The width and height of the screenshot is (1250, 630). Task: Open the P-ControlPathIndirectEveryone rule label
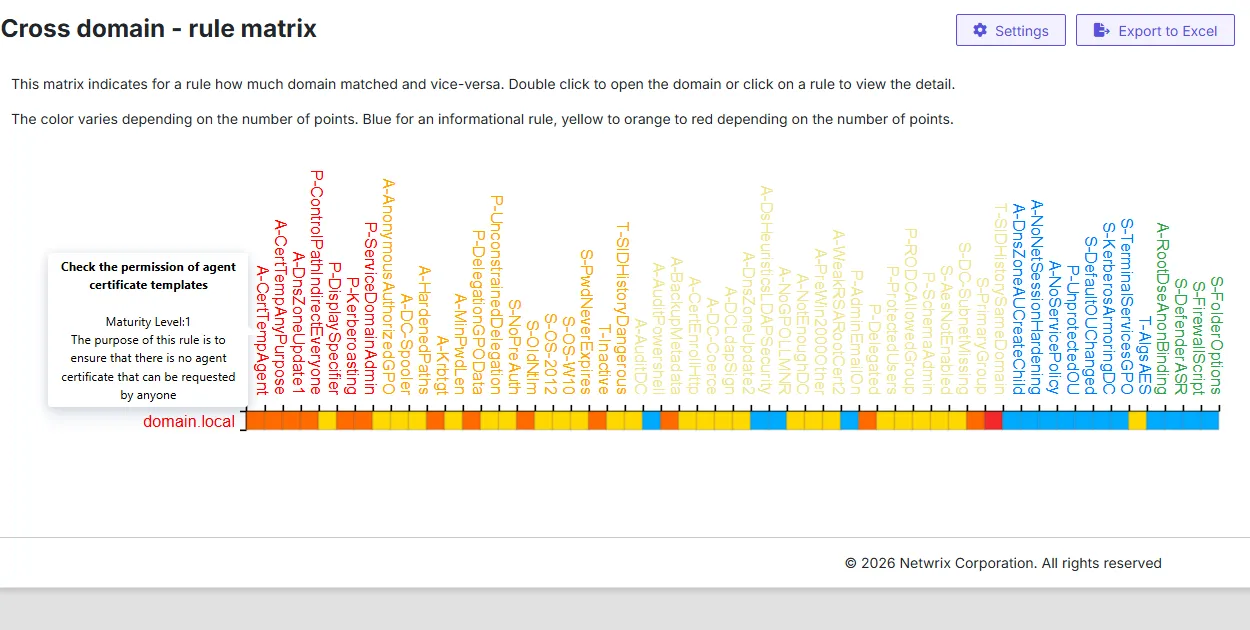316,282
